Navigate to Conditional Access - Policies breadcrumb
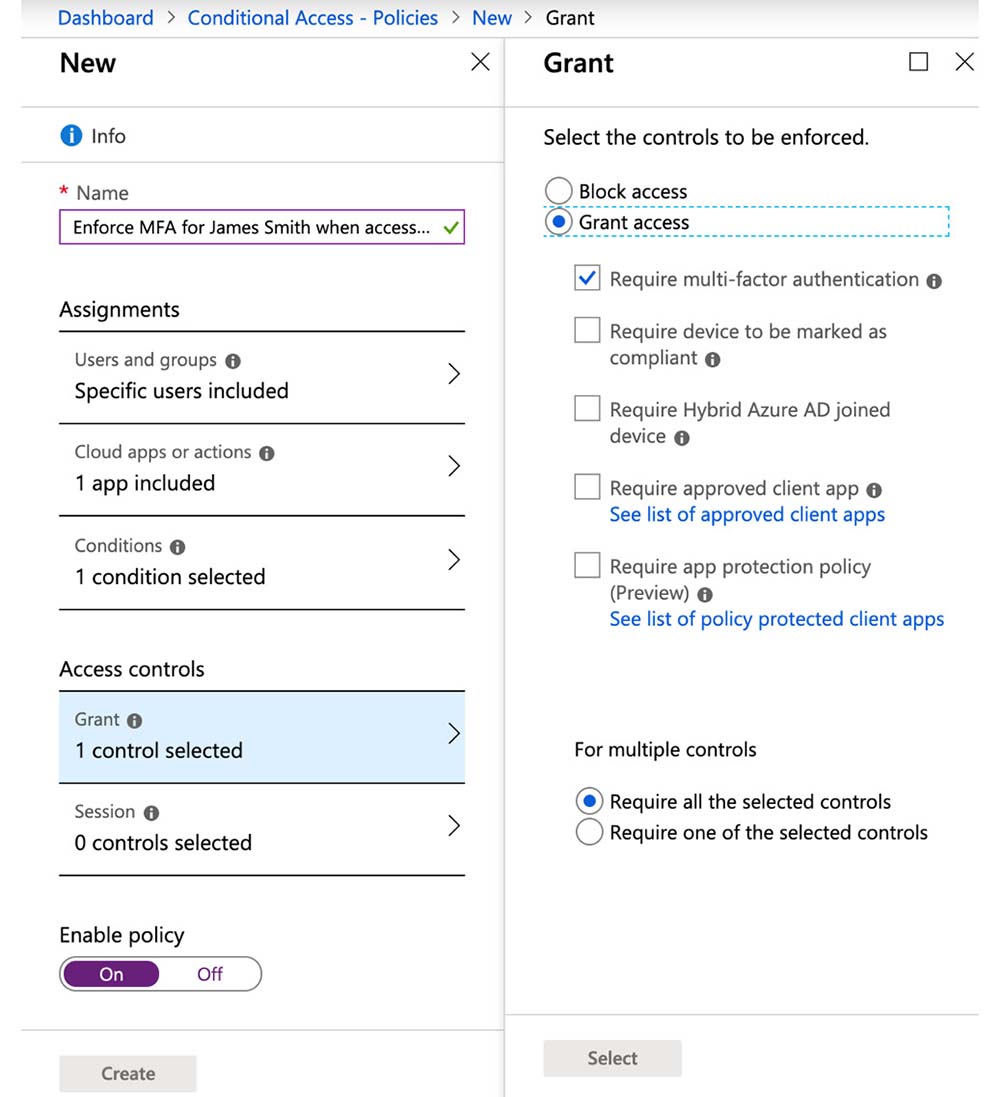Screen dimensions: 1000x1097 (312, 18)
